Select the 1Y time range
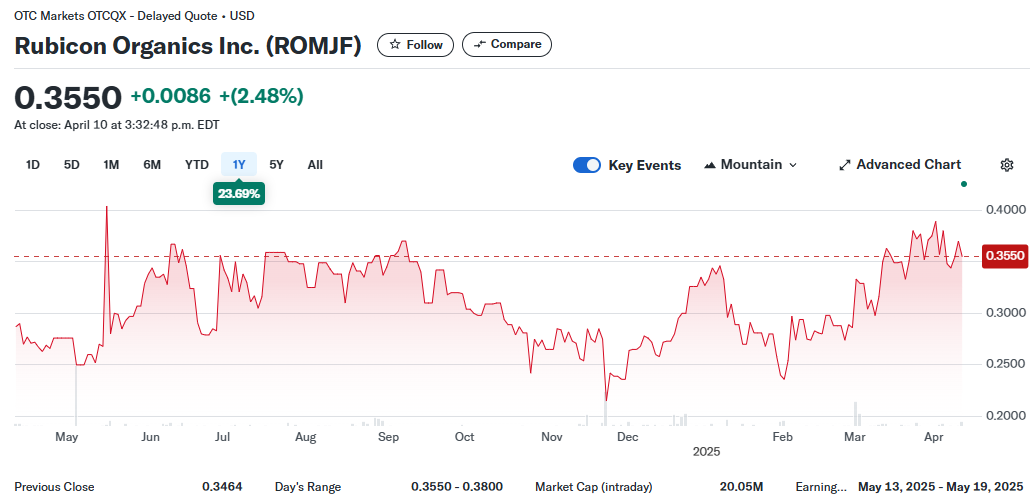This screenshot has height=496, width=1034. [239, 165]
